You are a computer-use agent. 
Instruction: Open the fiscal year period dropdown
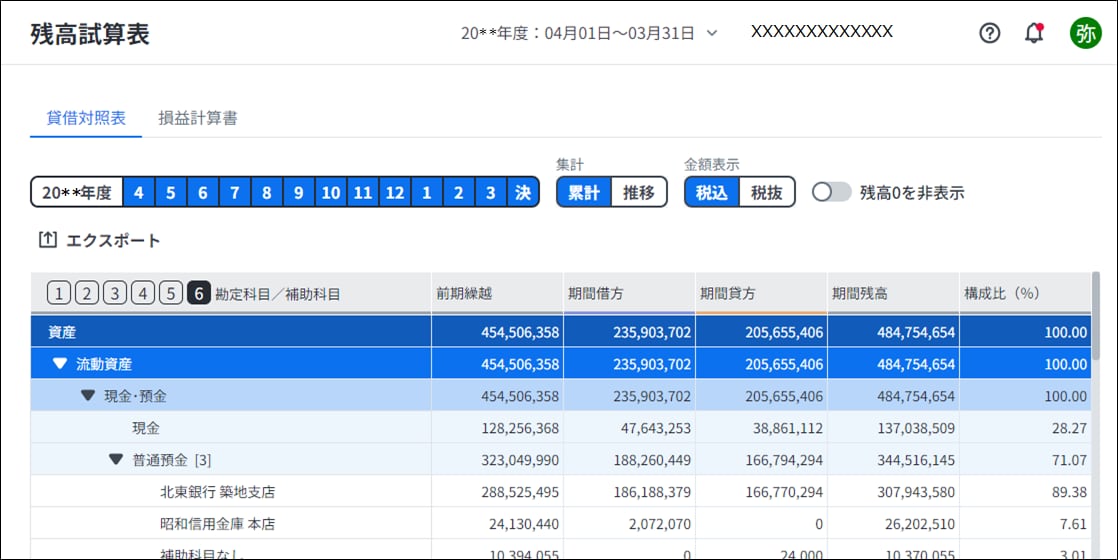click(x=588, y=33)
